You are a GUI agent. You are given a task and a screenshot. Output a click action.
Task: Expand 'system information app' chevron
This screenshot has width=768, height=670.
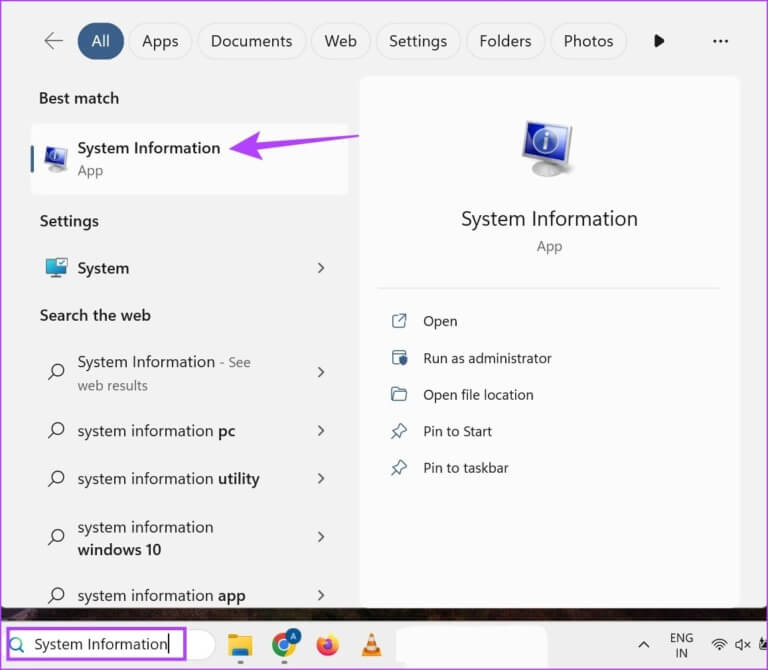tap(321, 595)
